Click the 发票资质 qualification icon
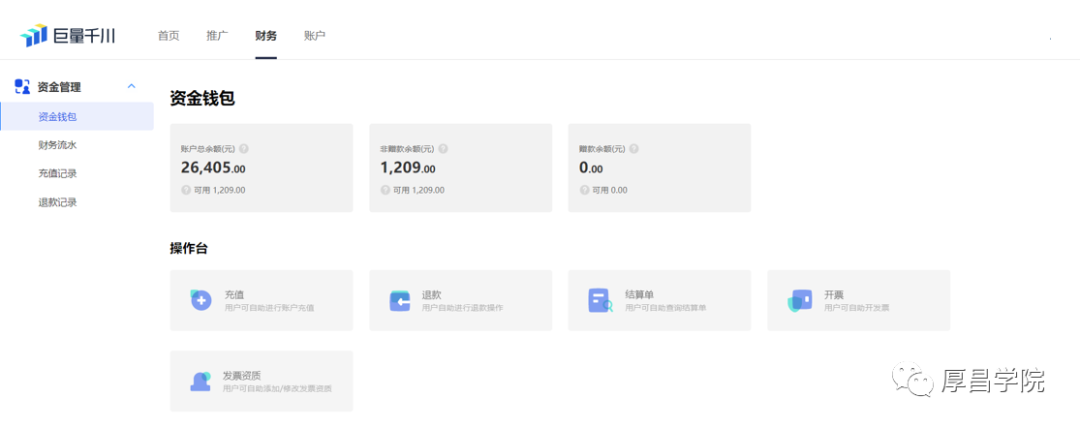This screenshot has height=428, width=1080. pos(200,381)
